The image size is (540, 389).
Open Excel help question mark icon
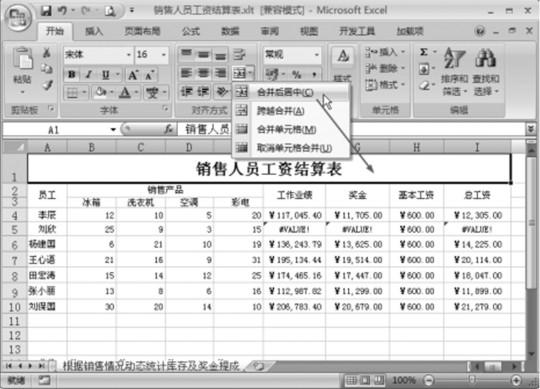pyautogui.click(x=480, y=31)
